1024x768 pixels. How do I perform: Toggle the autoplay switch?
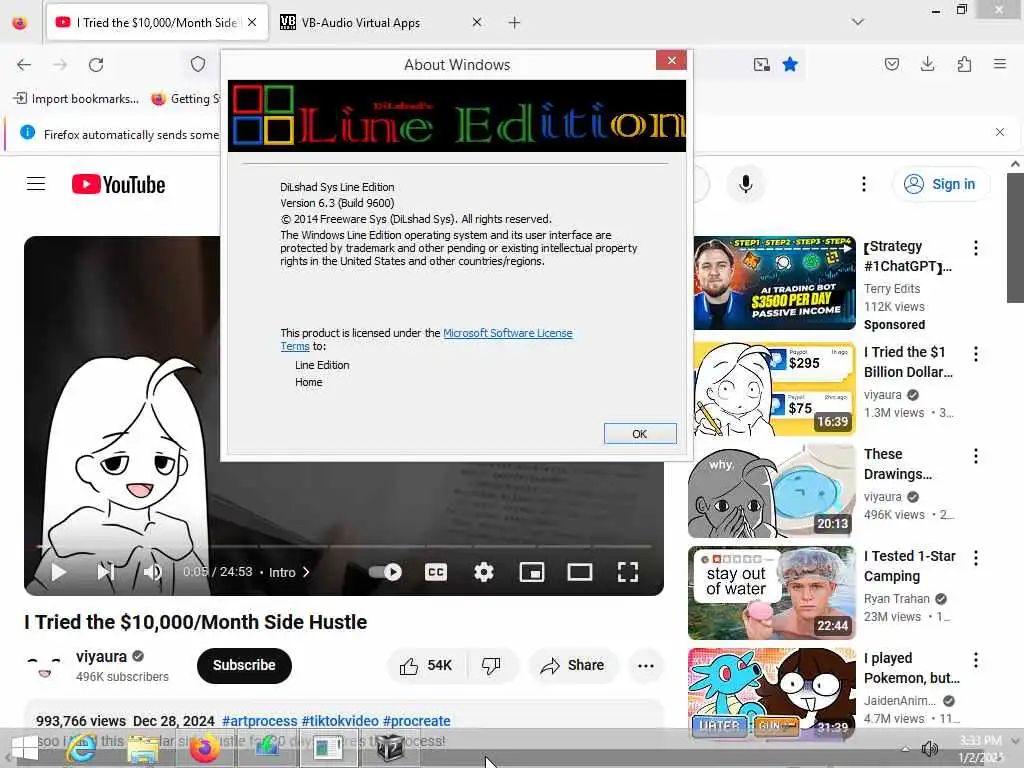tap(385, 572)
